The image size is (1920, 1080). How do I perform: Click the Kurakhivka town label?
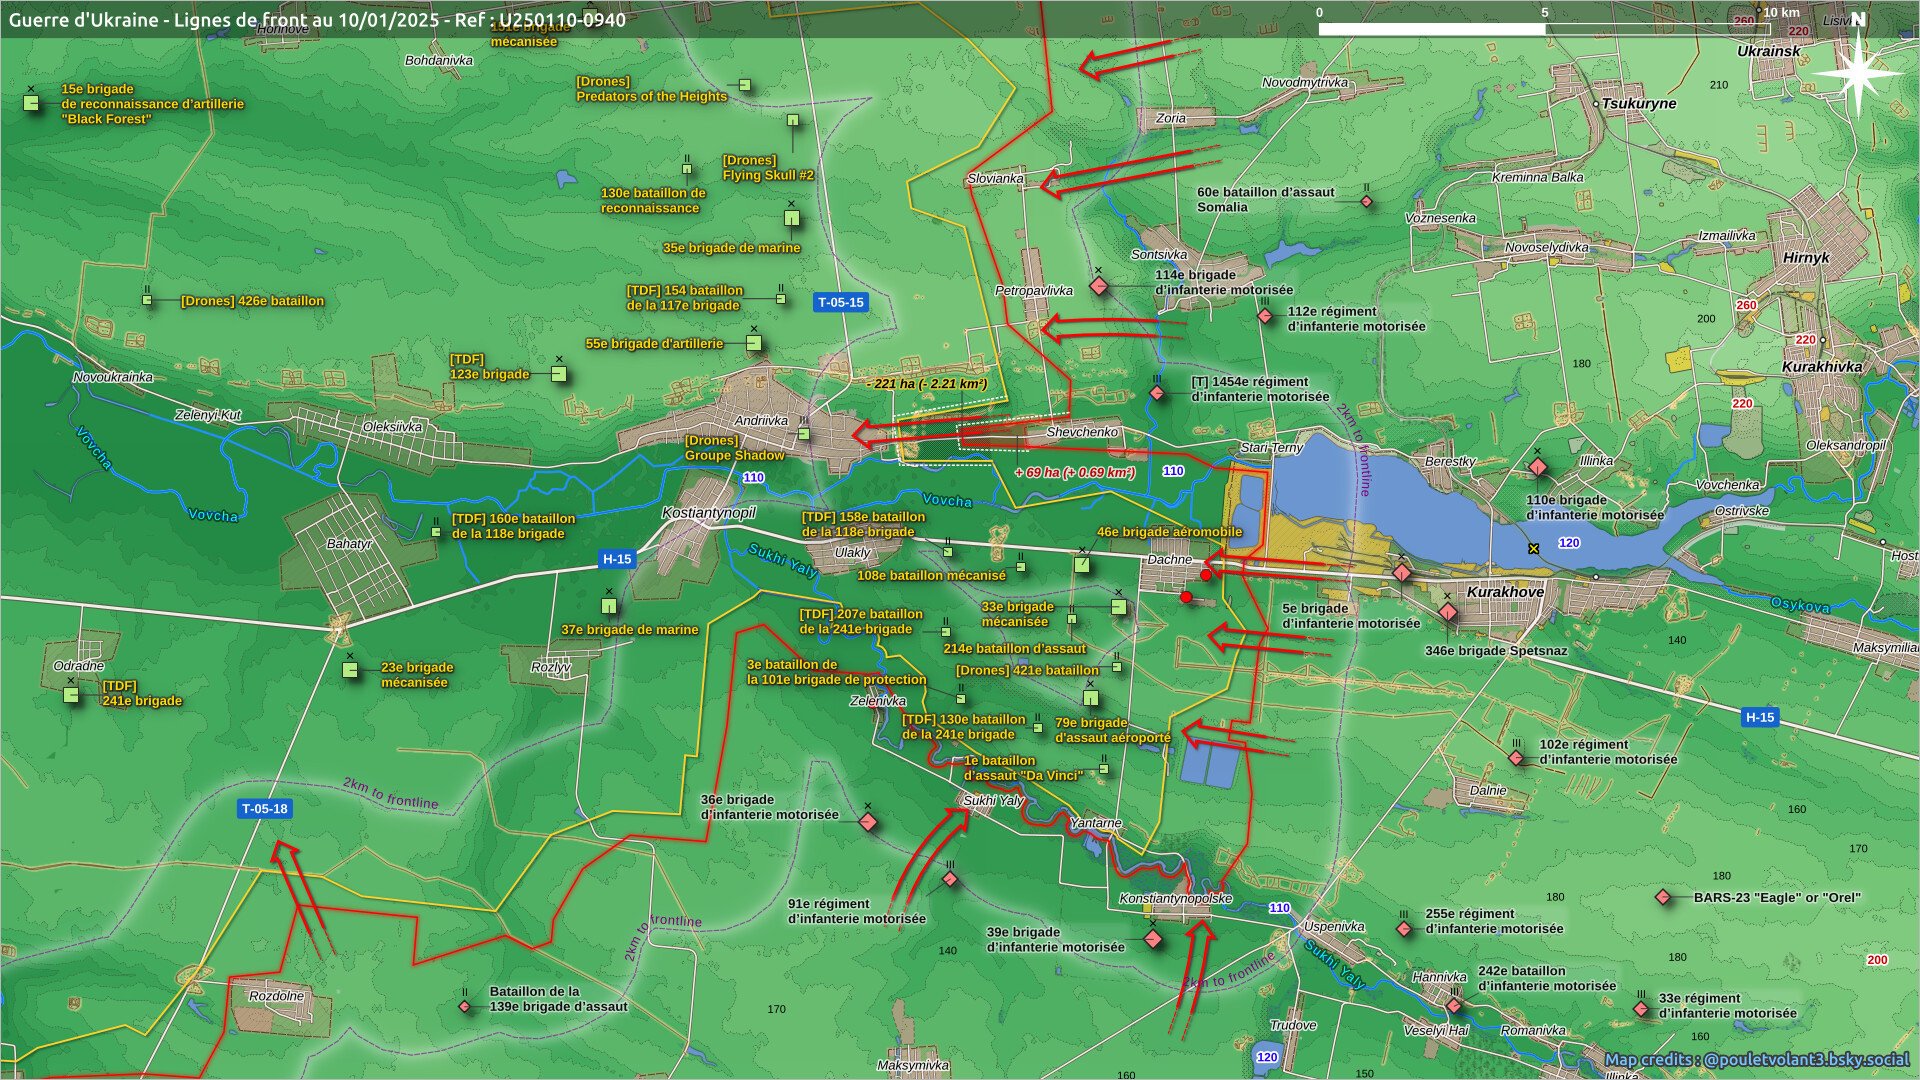pos(1822,366)
